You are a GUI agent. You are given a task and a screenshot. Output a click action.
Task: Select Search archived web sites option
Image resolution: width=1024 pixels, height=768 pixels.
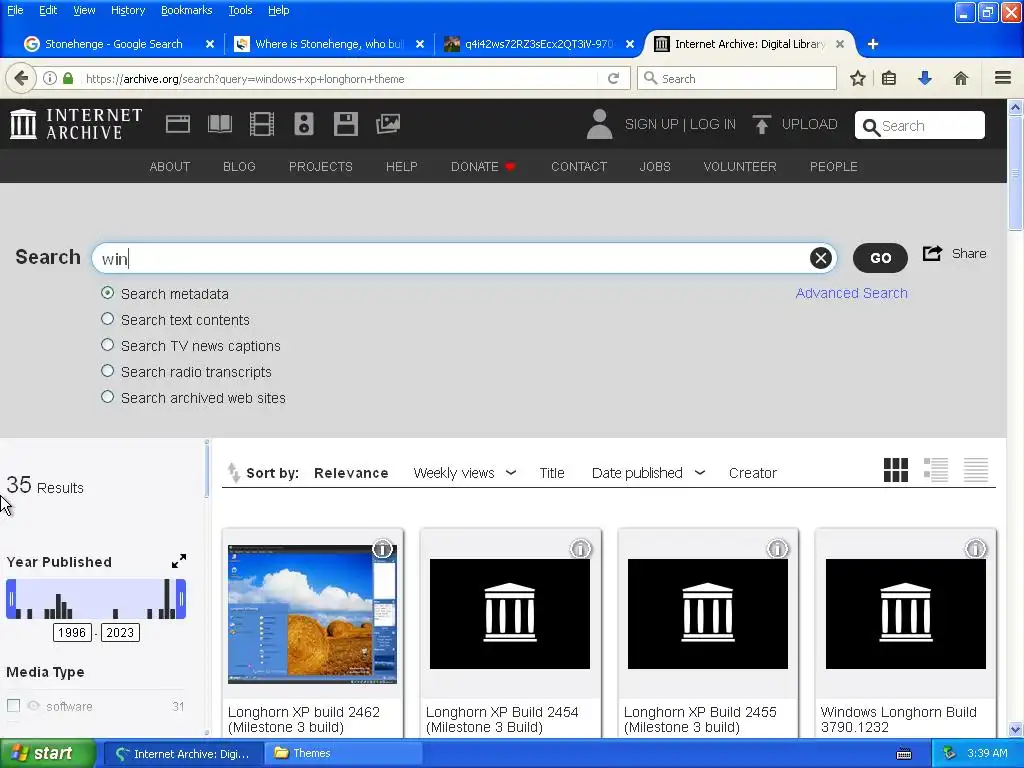[108, 397]
